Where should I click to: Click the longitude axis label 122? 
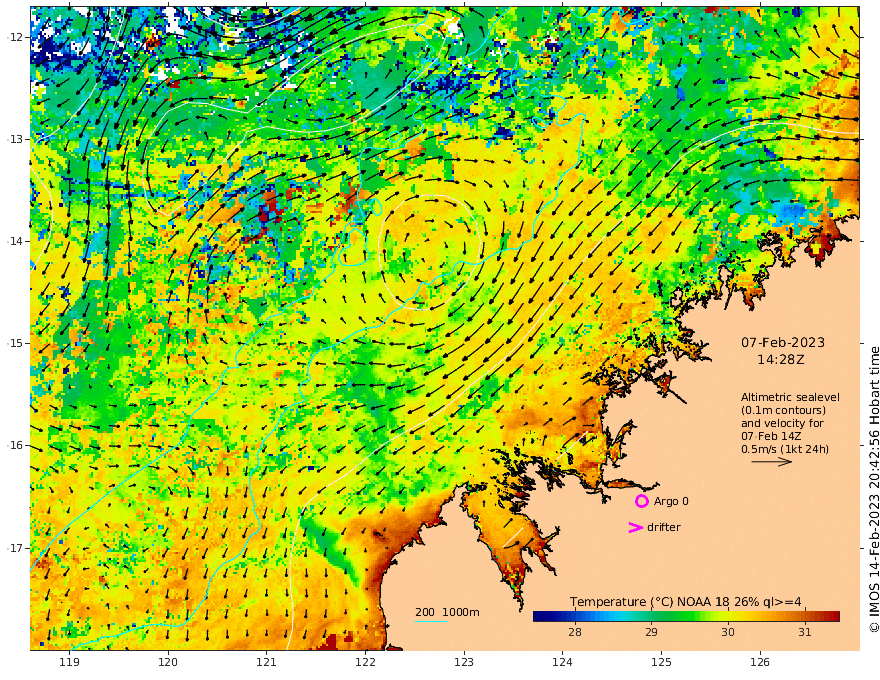(x=365, y=663)
